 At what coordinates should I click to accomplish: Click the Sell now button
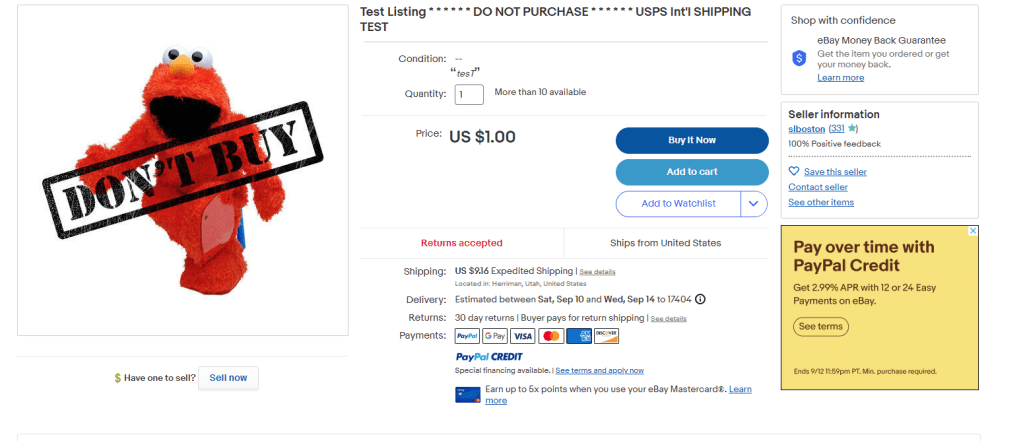coord(228,378)
